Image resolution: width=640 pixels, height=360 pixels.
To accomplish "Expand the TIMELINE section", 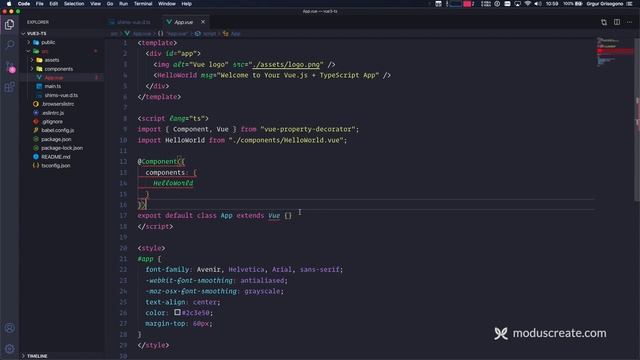I will 62,356.
